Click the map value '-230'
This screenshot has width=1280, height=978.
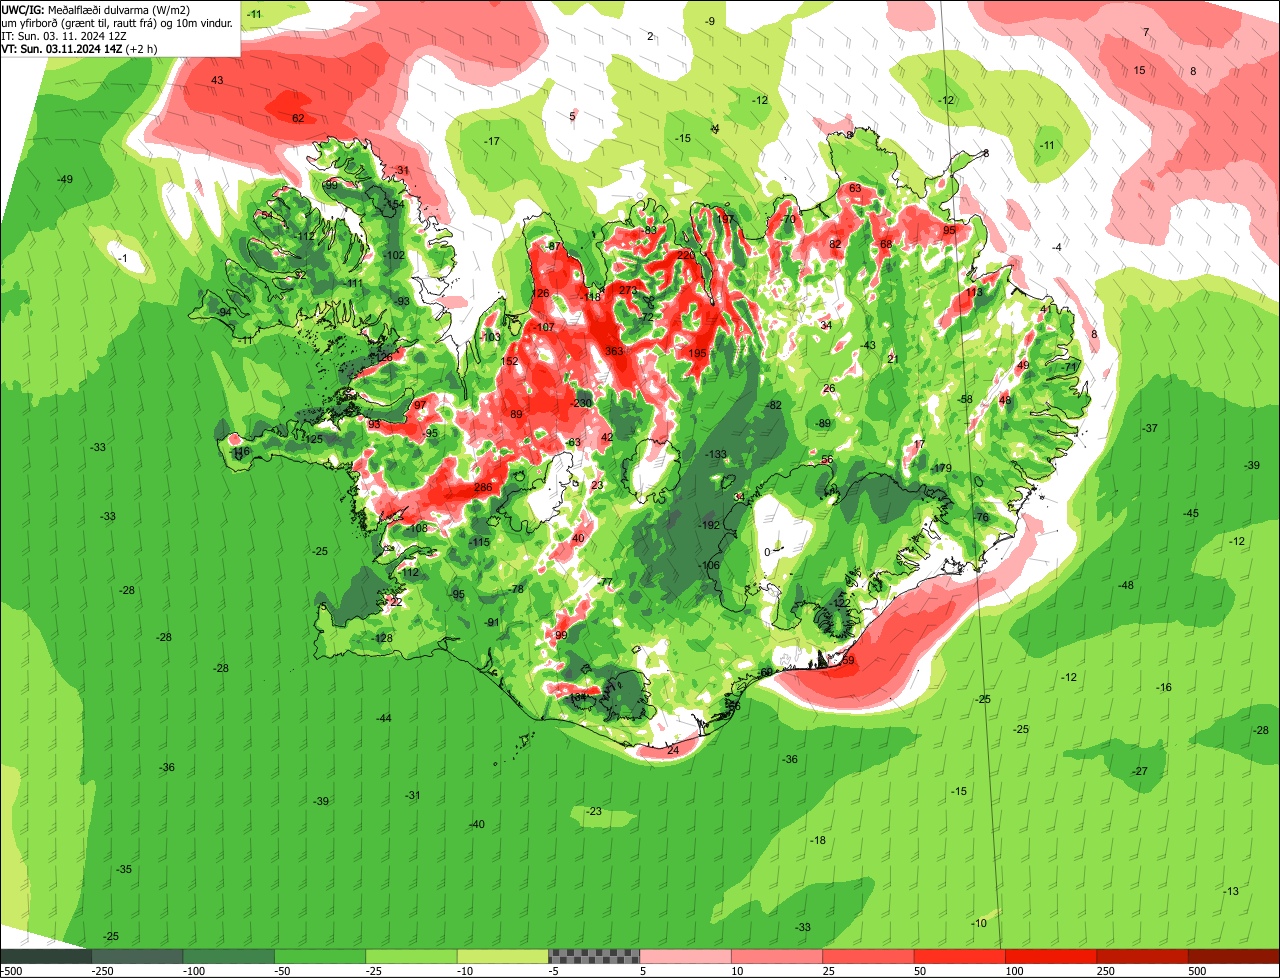(x=581, y=403)
